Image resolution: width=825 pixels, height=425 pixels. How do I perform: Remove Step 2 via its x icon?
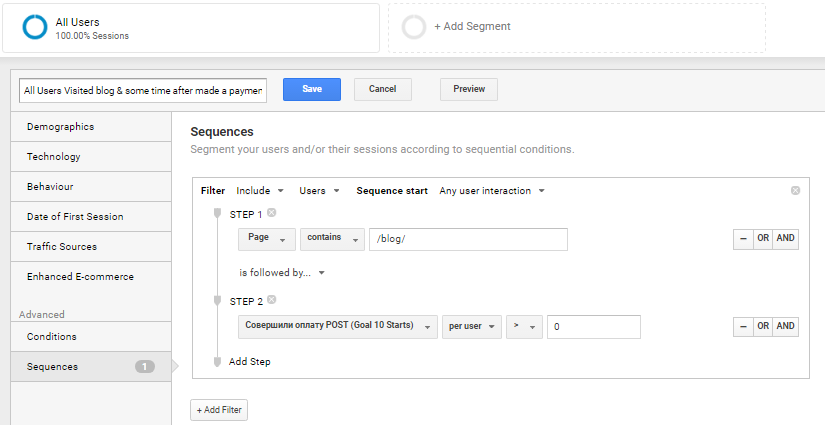click(271, 300)
